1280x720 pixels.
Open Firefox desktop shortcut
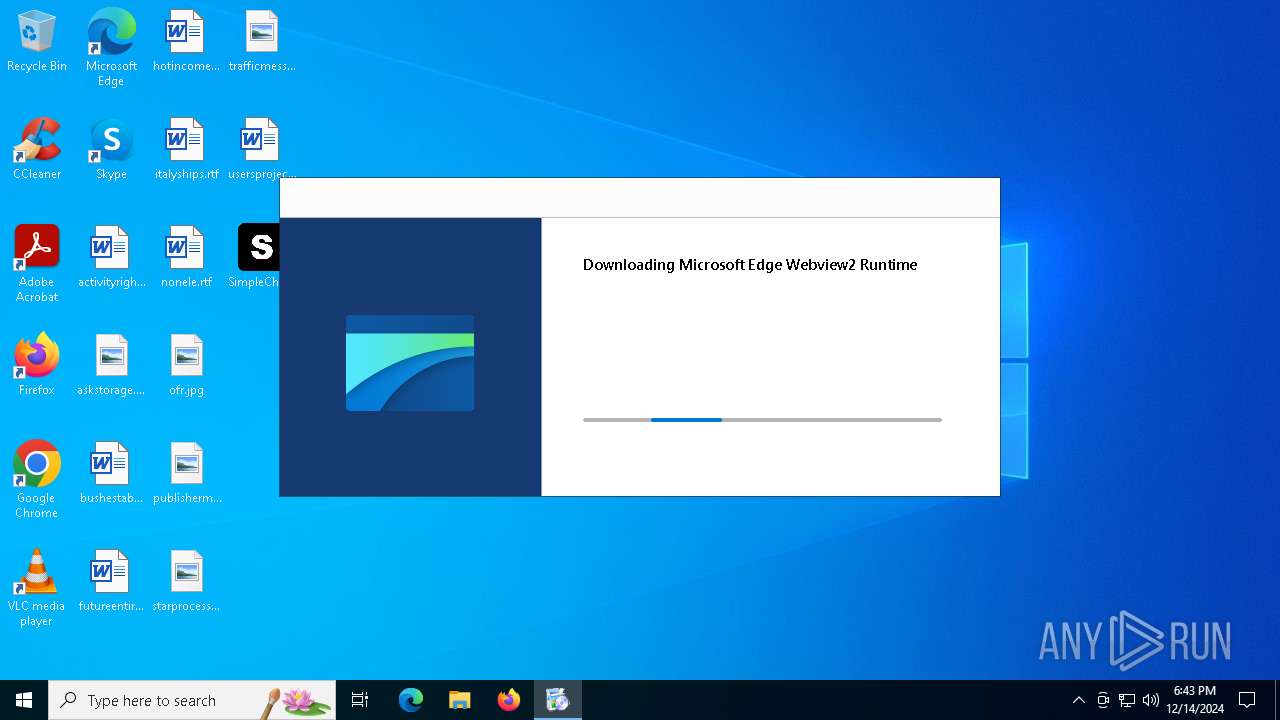tap(37, 366)
